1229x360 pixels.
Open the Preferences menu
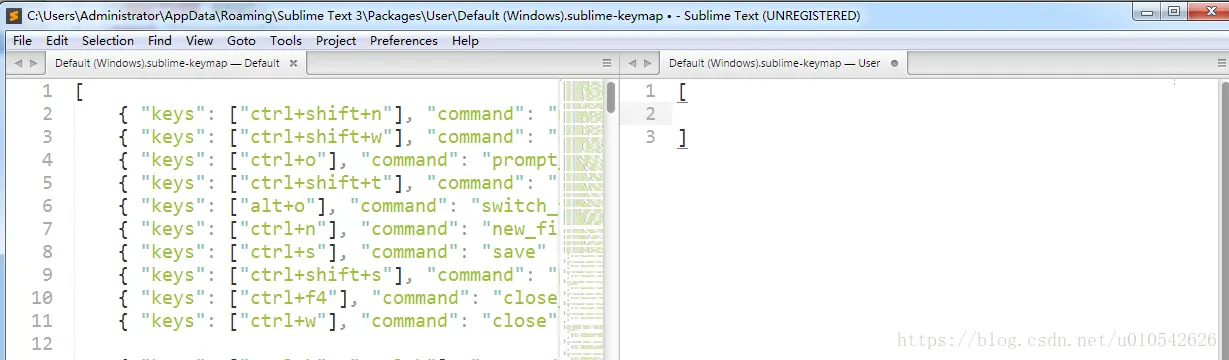tap(404, 41)
